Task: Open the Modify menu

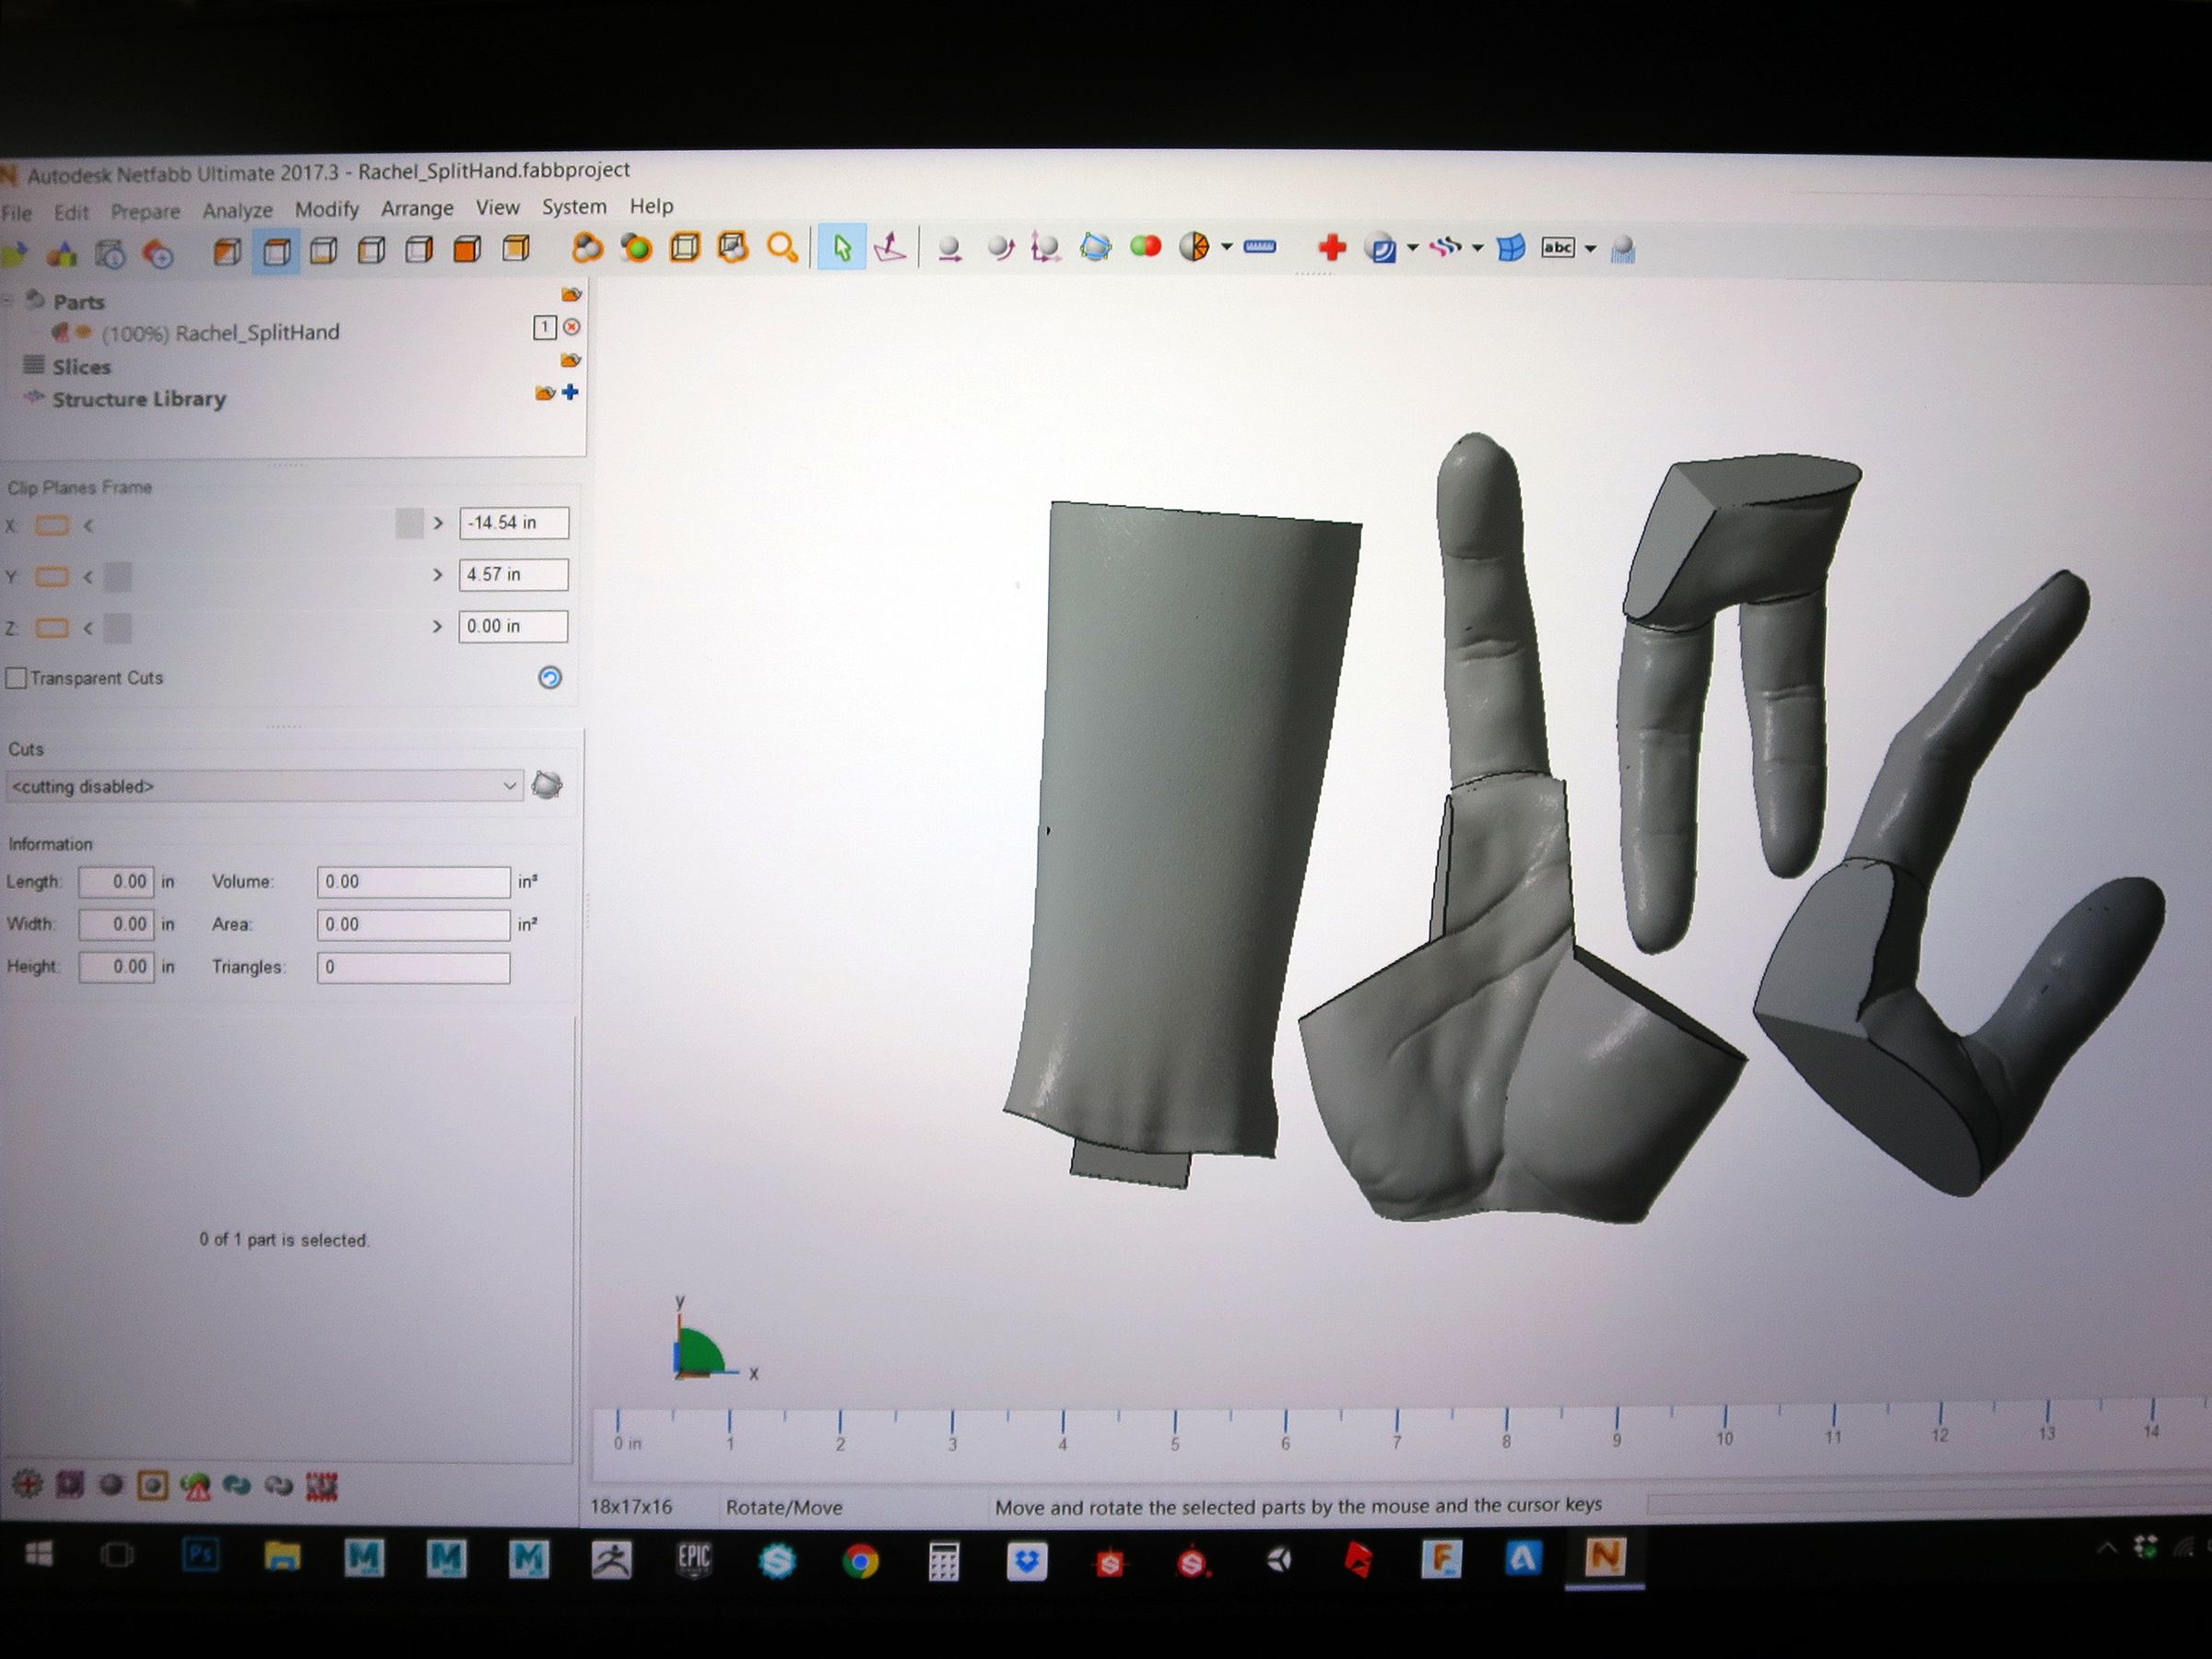Action: click(326, 209)
